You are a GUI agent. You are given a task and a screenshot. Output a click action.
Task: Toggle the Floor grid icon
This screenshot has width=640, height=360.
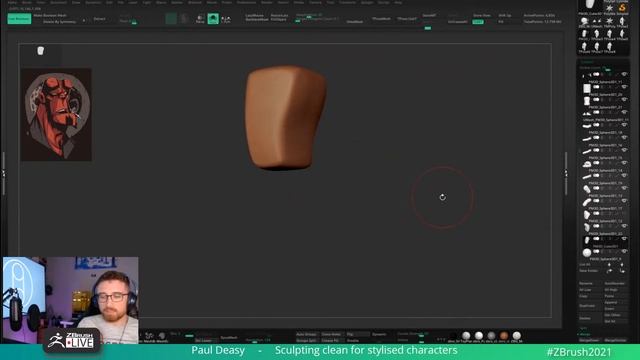tap(200, 19)
